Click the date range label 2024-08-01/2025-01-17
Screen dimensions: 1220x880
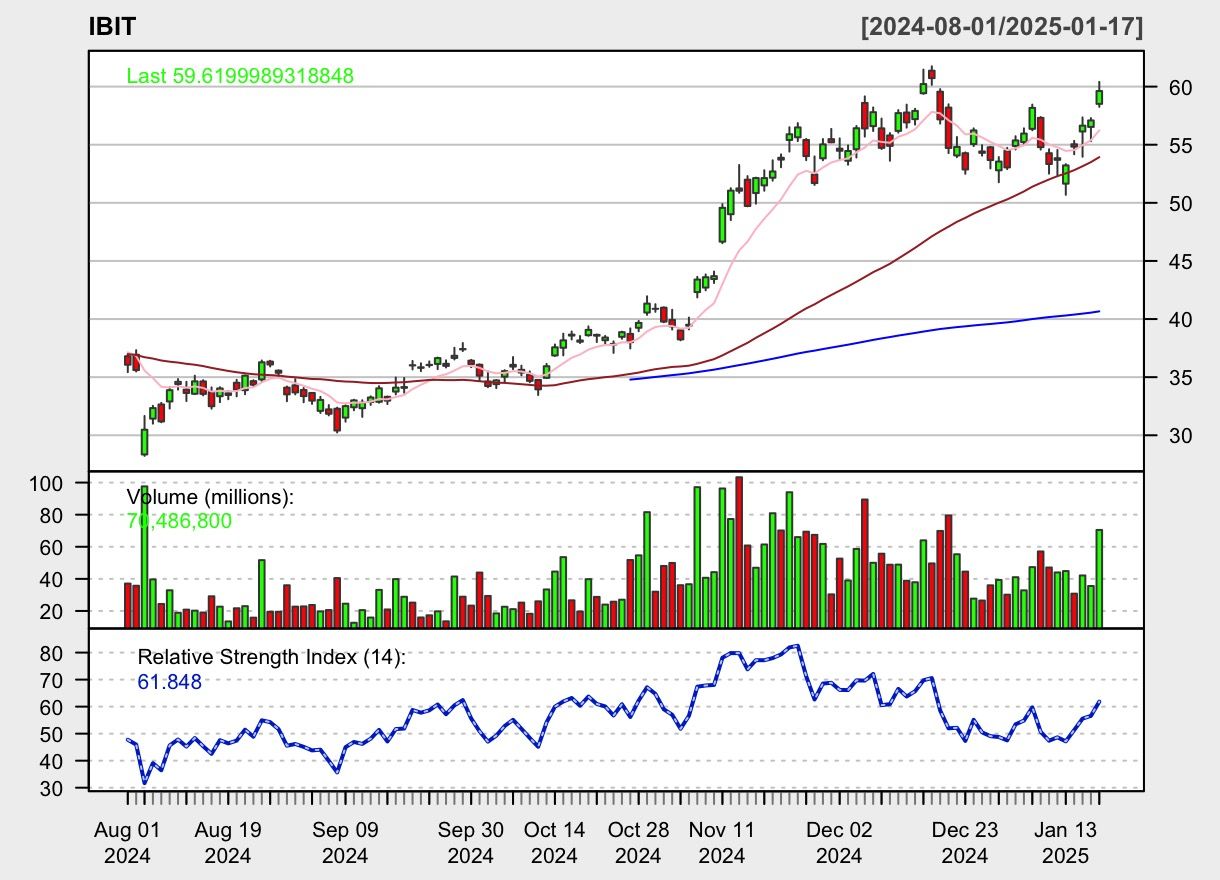1002,27
